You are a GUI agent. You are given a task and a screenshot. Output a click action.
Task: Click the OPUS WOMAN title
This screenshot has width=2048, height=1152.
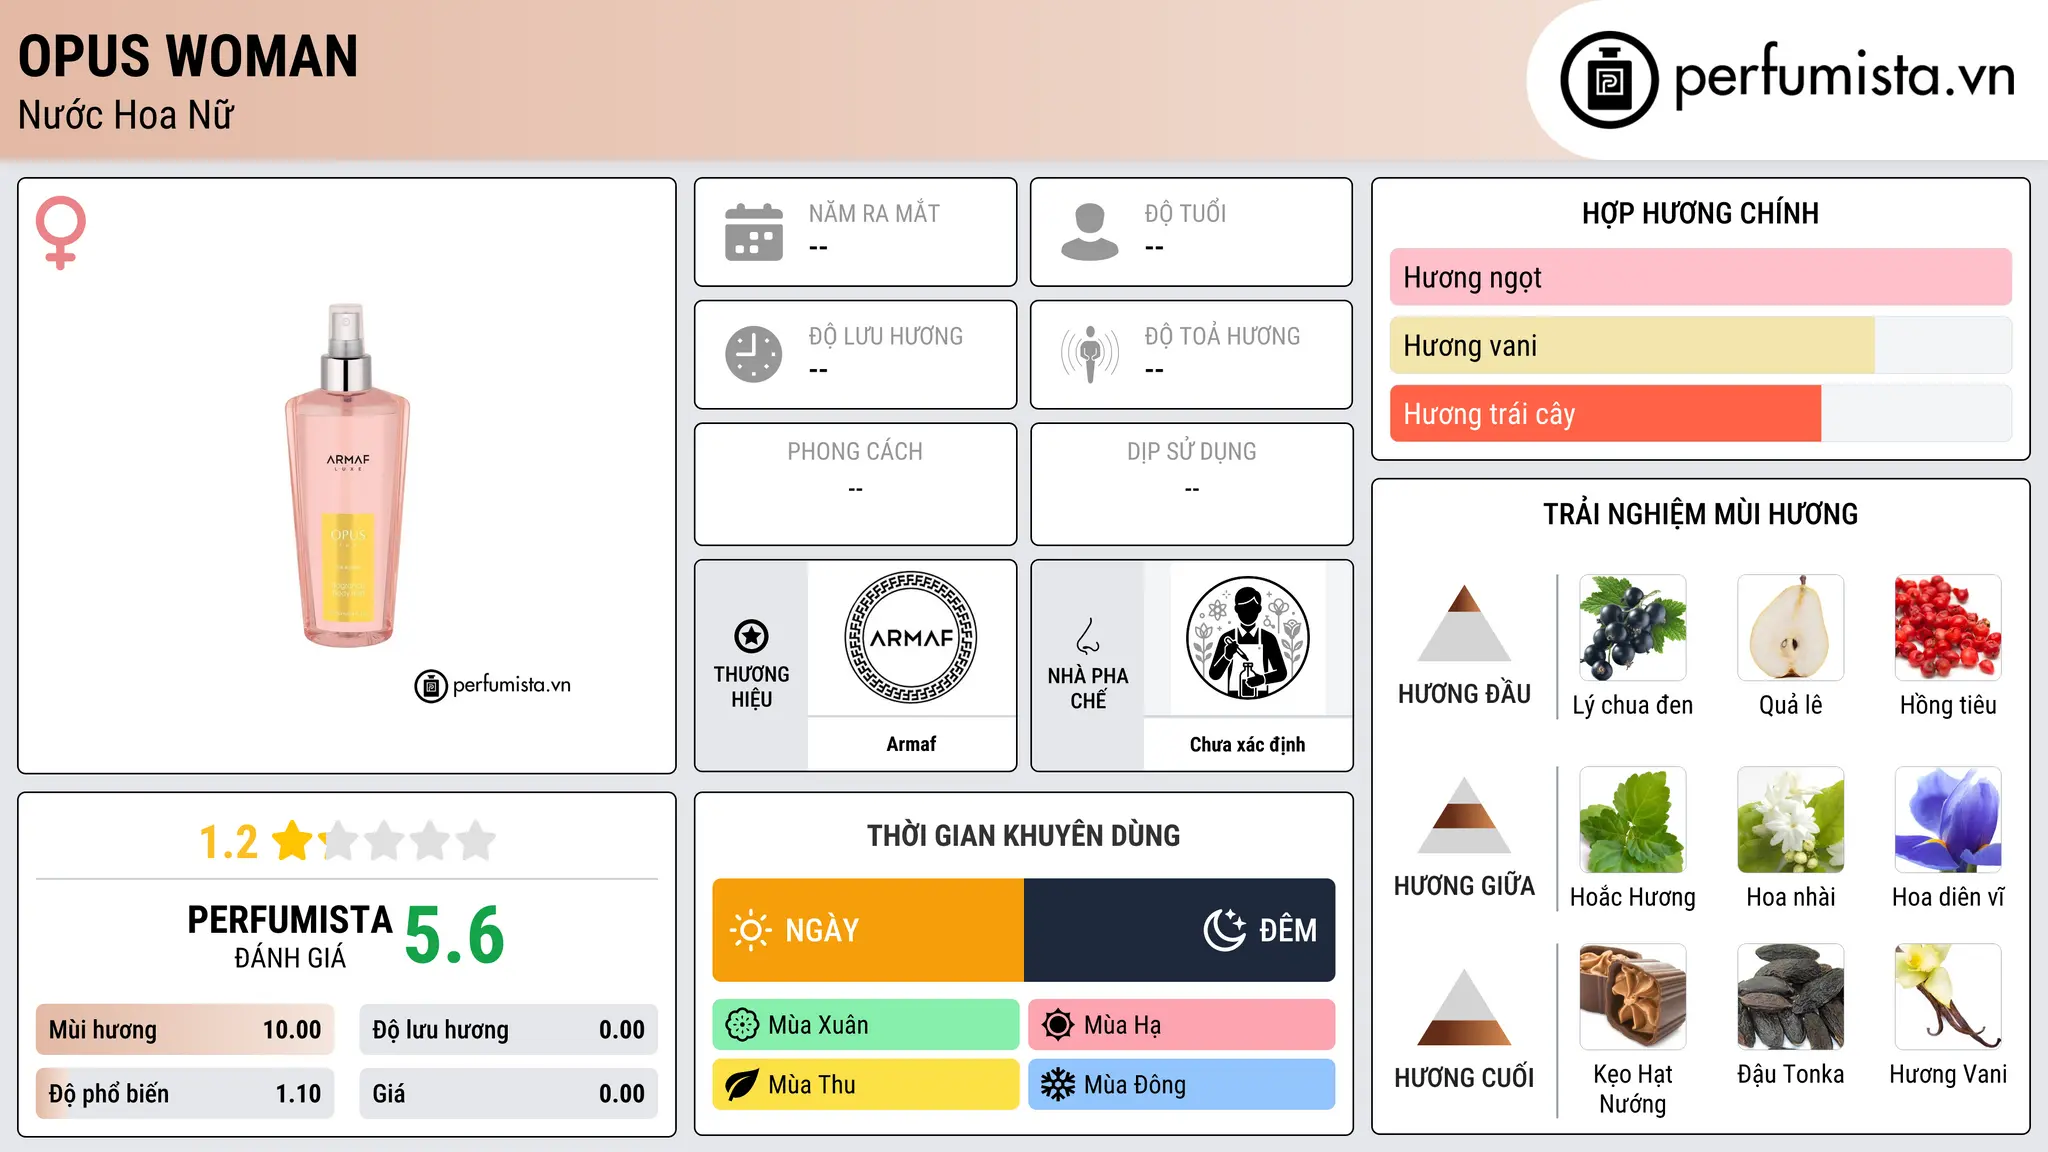coord(188,56)
